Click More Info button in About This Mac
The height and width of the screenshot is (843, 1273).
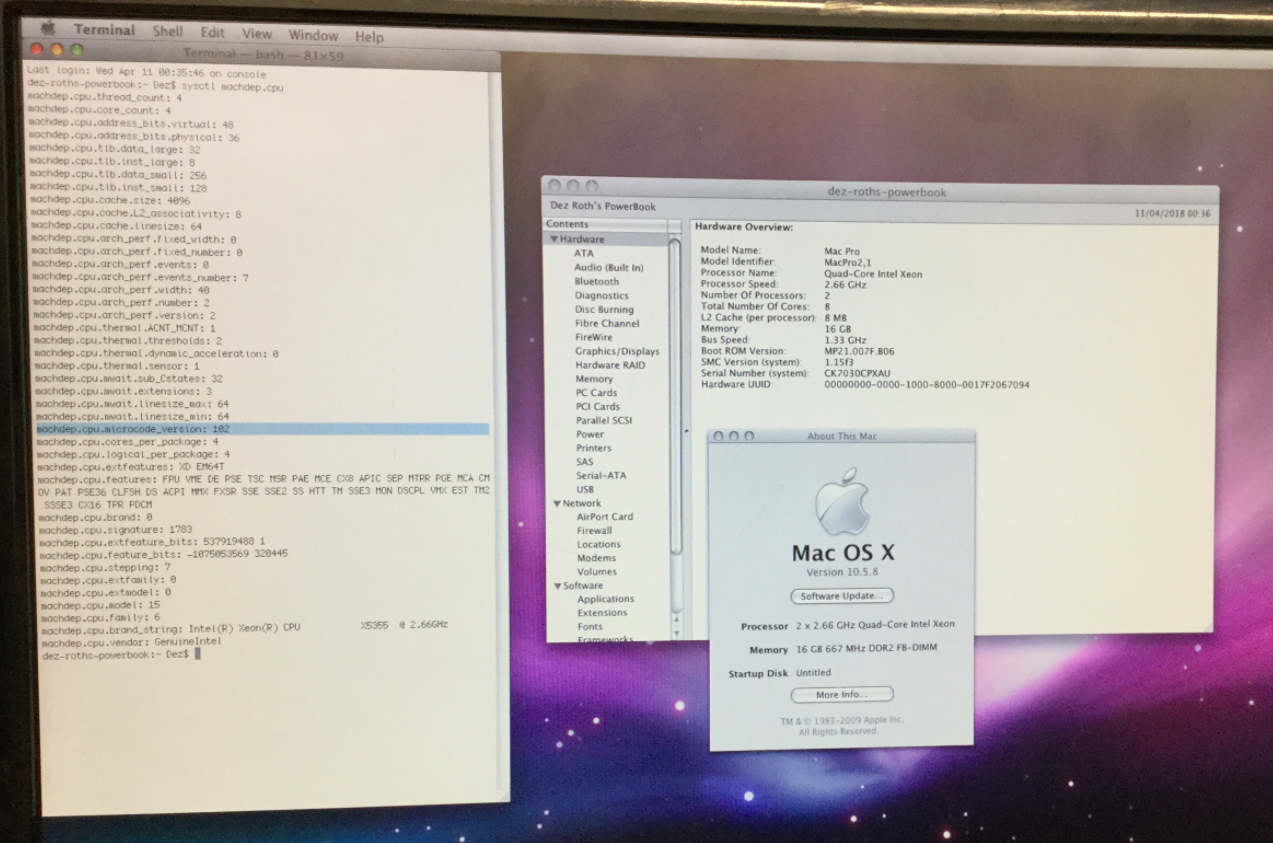[x=841, y=694]
